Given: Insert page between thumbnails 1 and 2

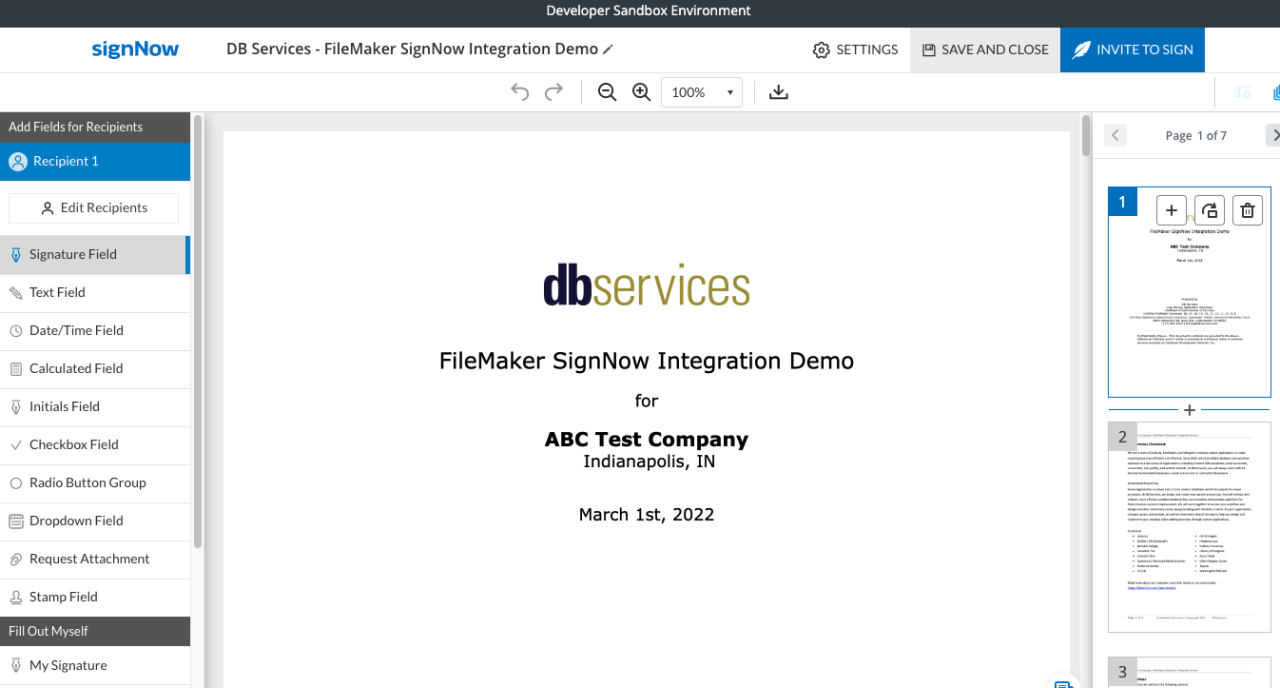Looking at the screenshot, I should point(1189,410).
